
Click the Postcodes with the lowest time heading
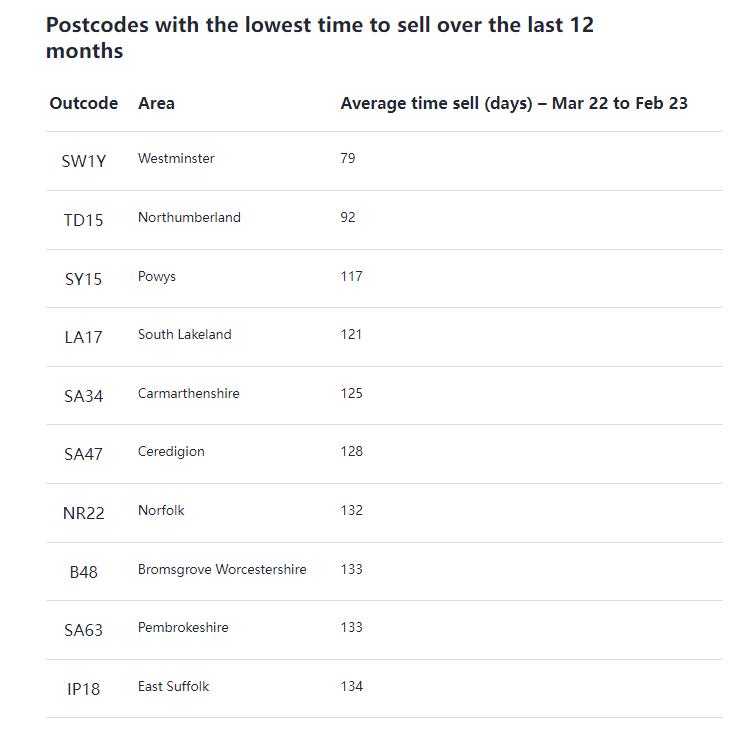tap(320, 38)
